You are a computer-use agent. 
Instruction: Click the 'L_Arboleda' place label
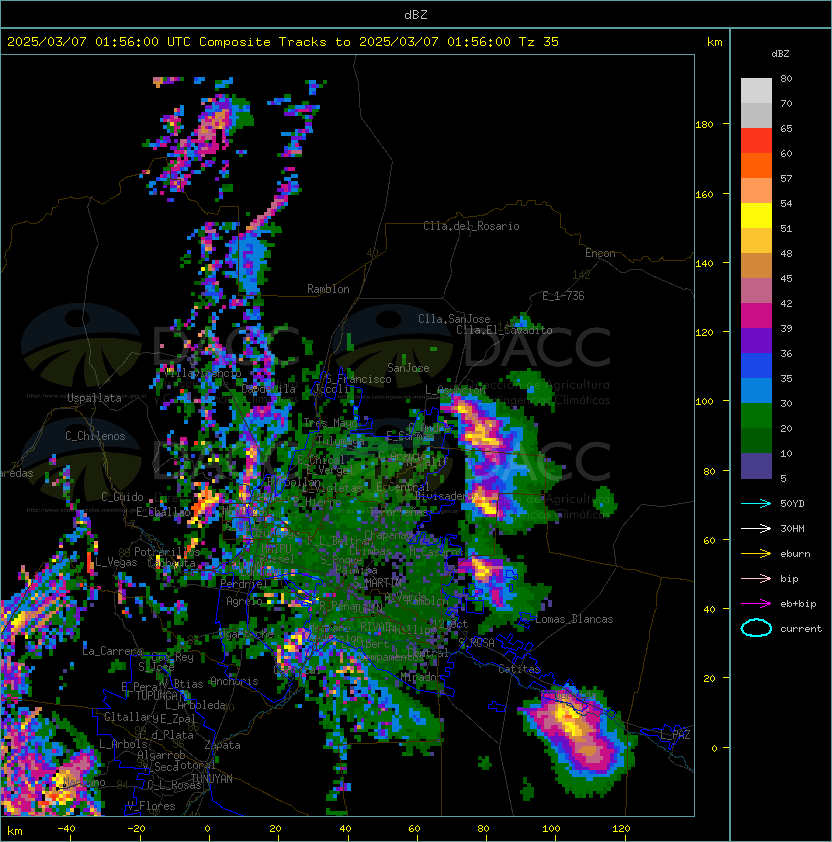196,705
